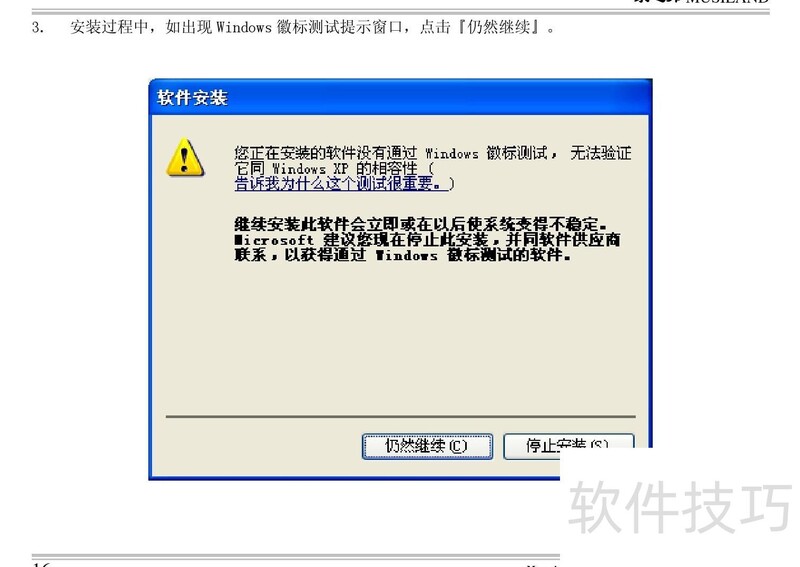Image resolution: width=800 pixels, height=567 pixels.
Task: Click the 软件安装 dialog title bar
Action: (x=400, y=97)
